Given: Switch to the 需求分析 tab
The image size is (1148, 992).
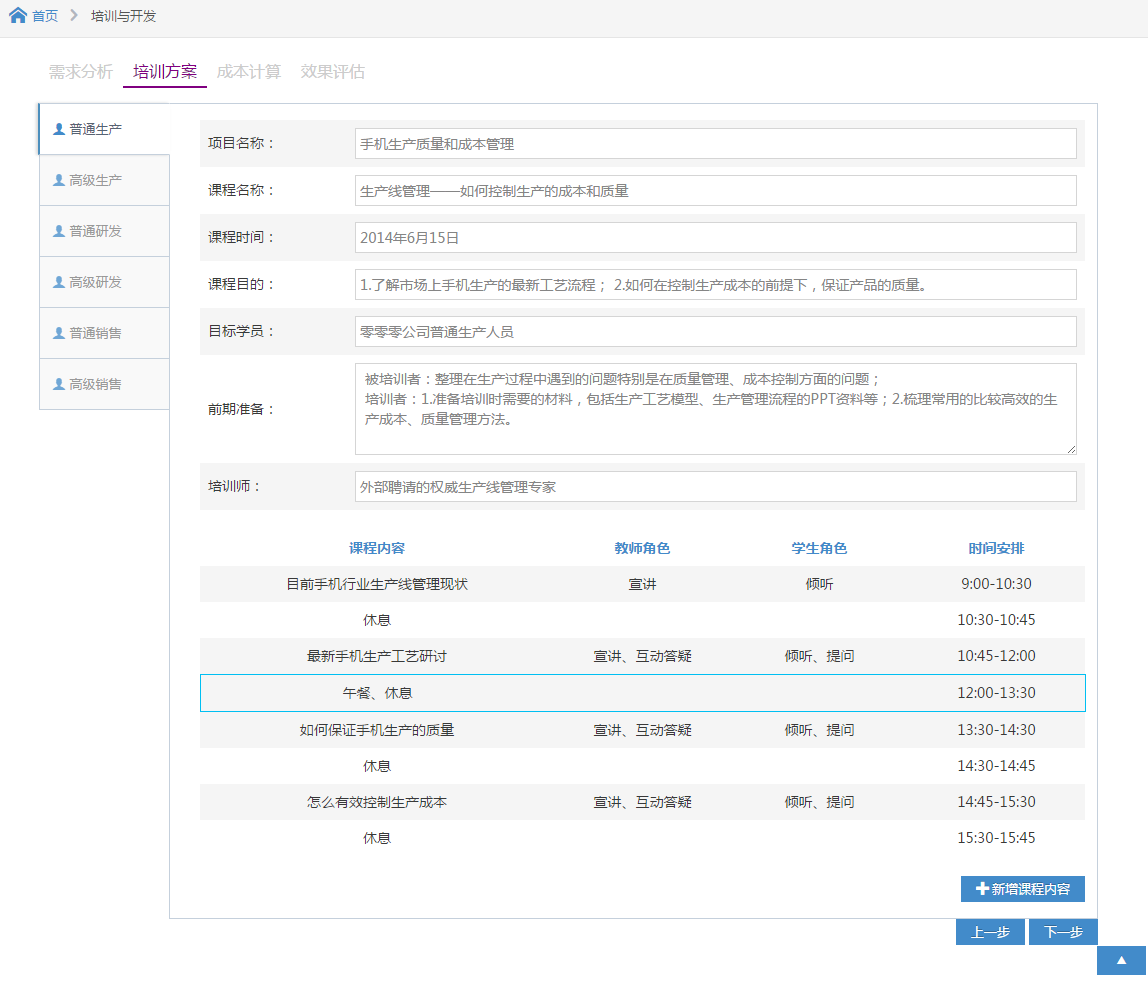Looking at the screenshot, I should 81,72.
